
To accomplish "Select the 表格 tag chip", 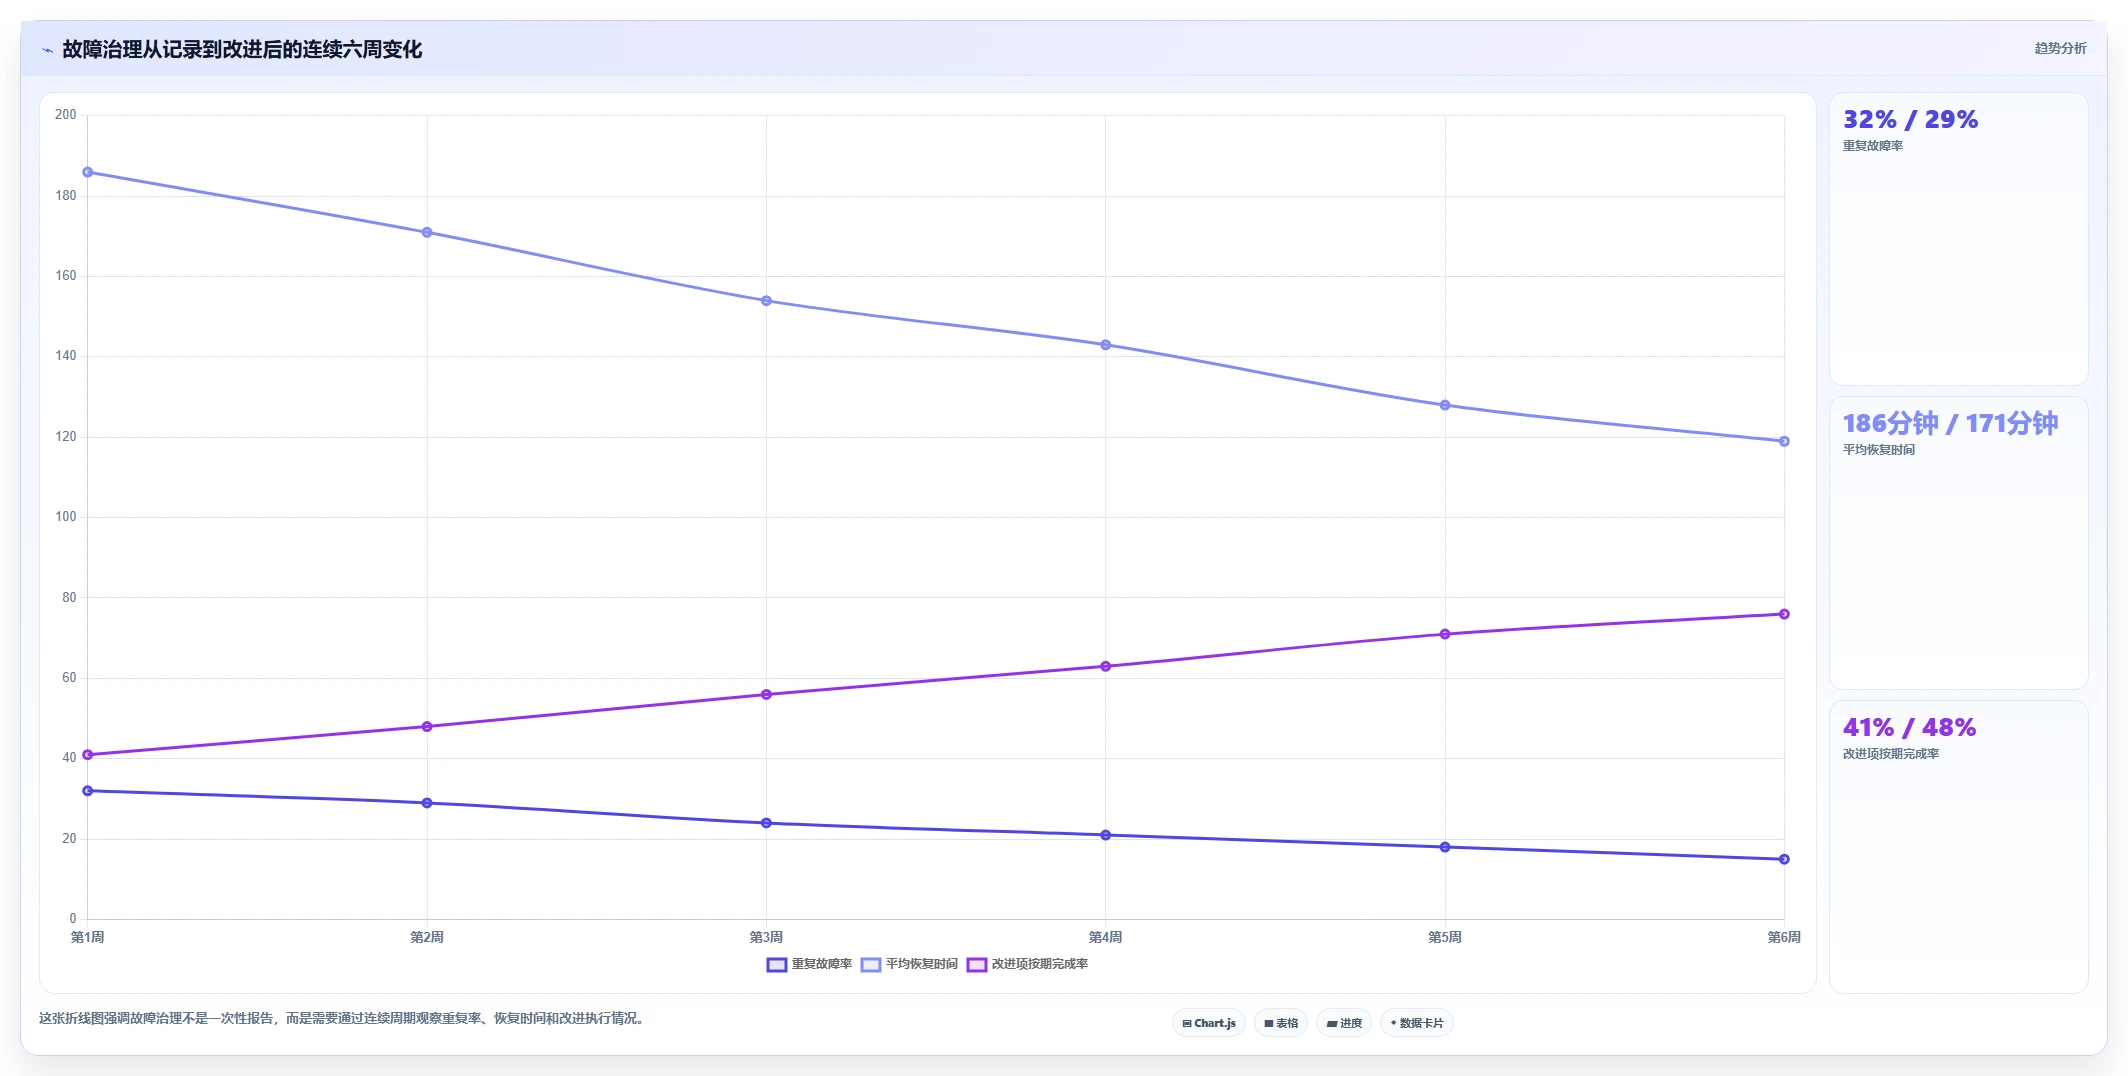I will [1281, 1023].
